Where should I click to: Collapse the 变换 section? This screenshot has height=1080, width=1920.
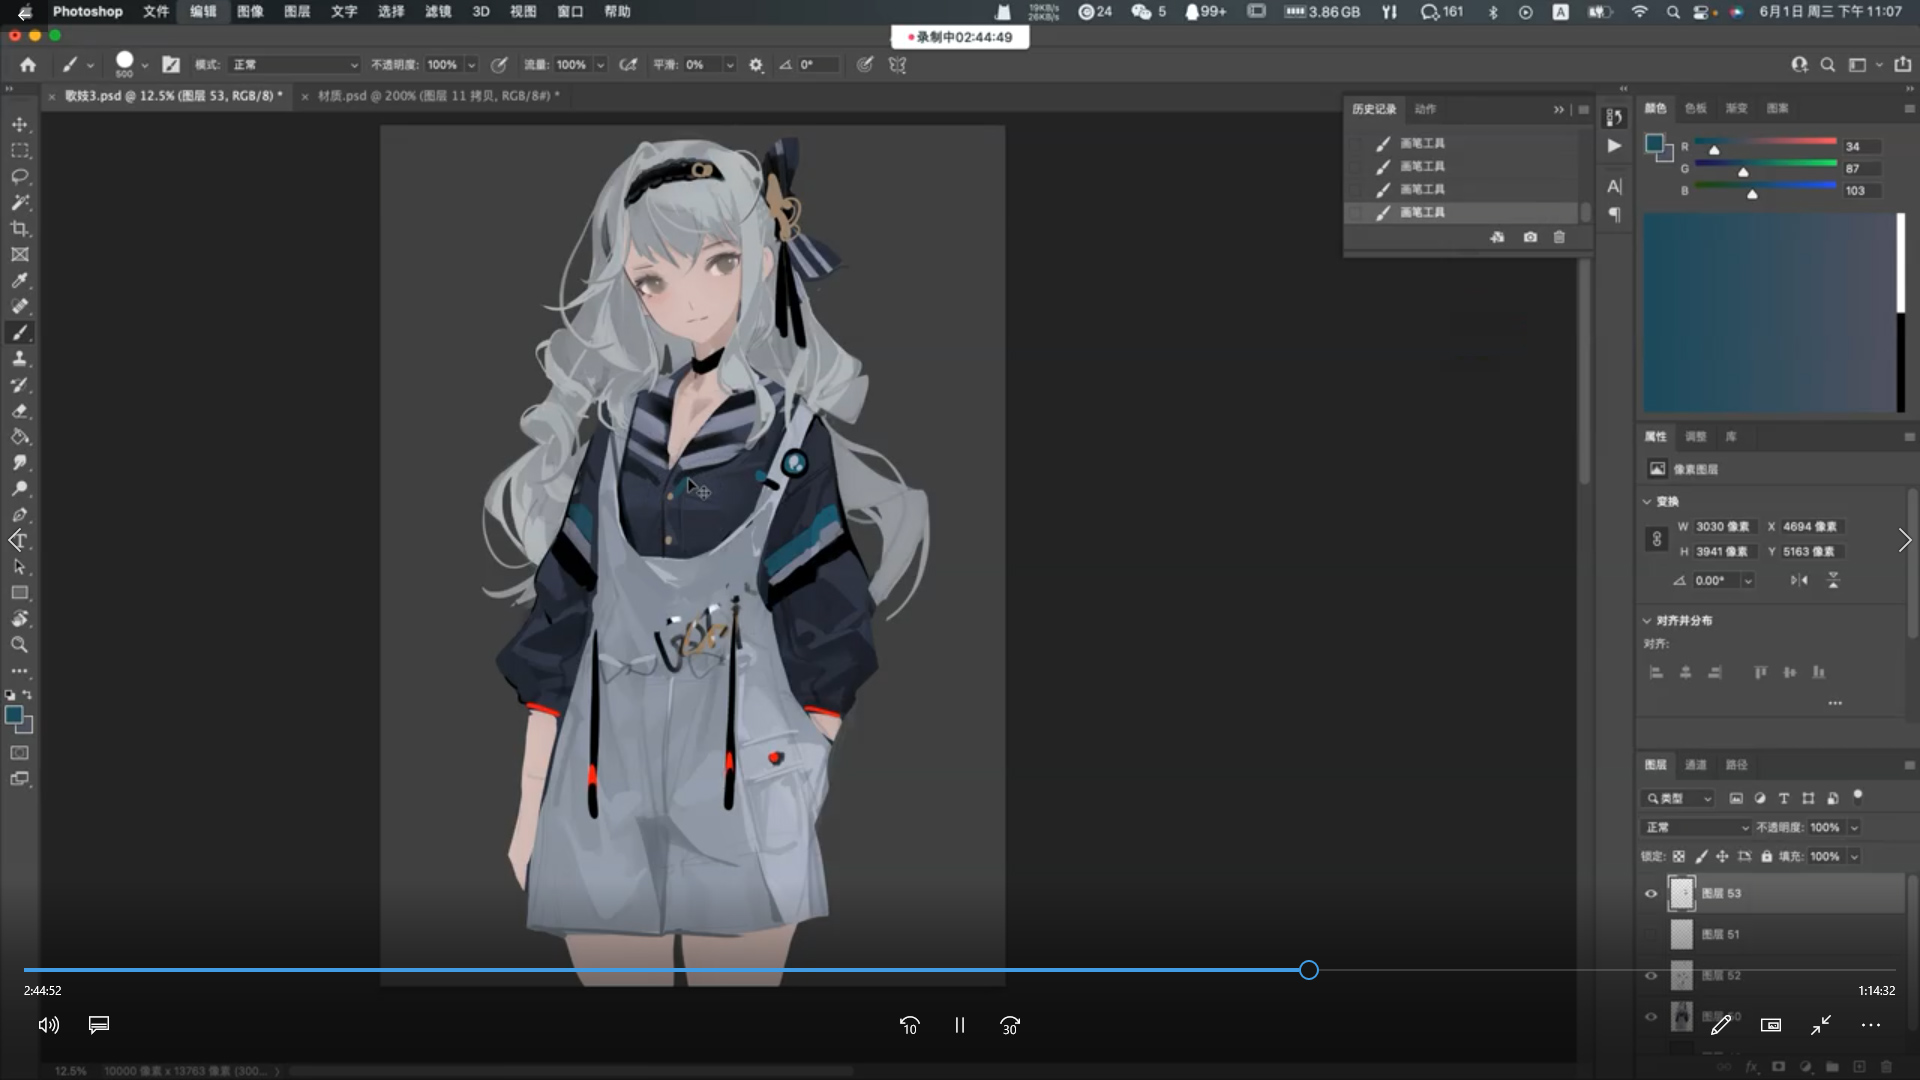coord(1646,501)
